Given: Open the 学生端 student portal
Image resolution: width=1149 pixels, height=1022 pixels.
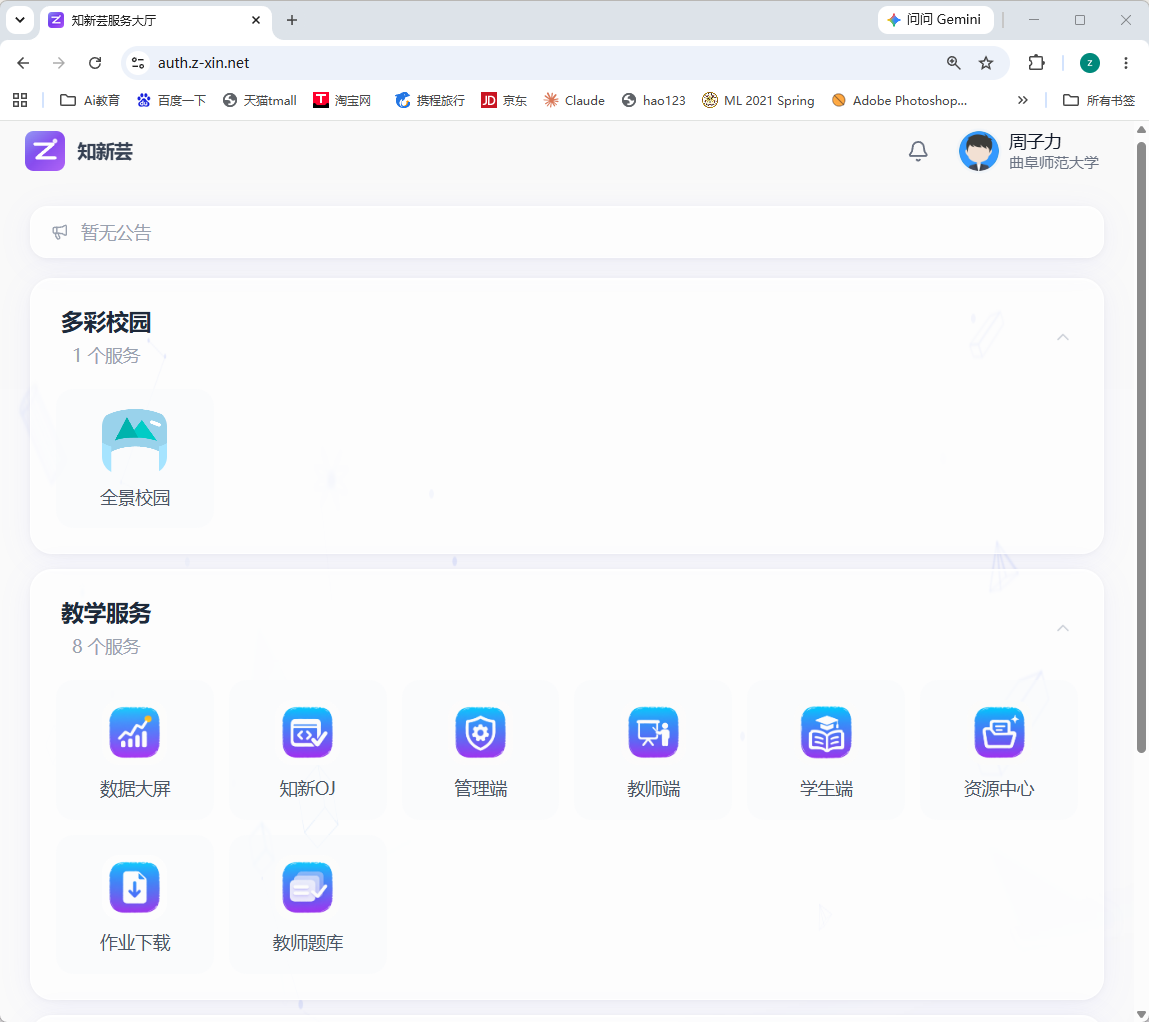Looking at the screenshot, I should 827,749.
